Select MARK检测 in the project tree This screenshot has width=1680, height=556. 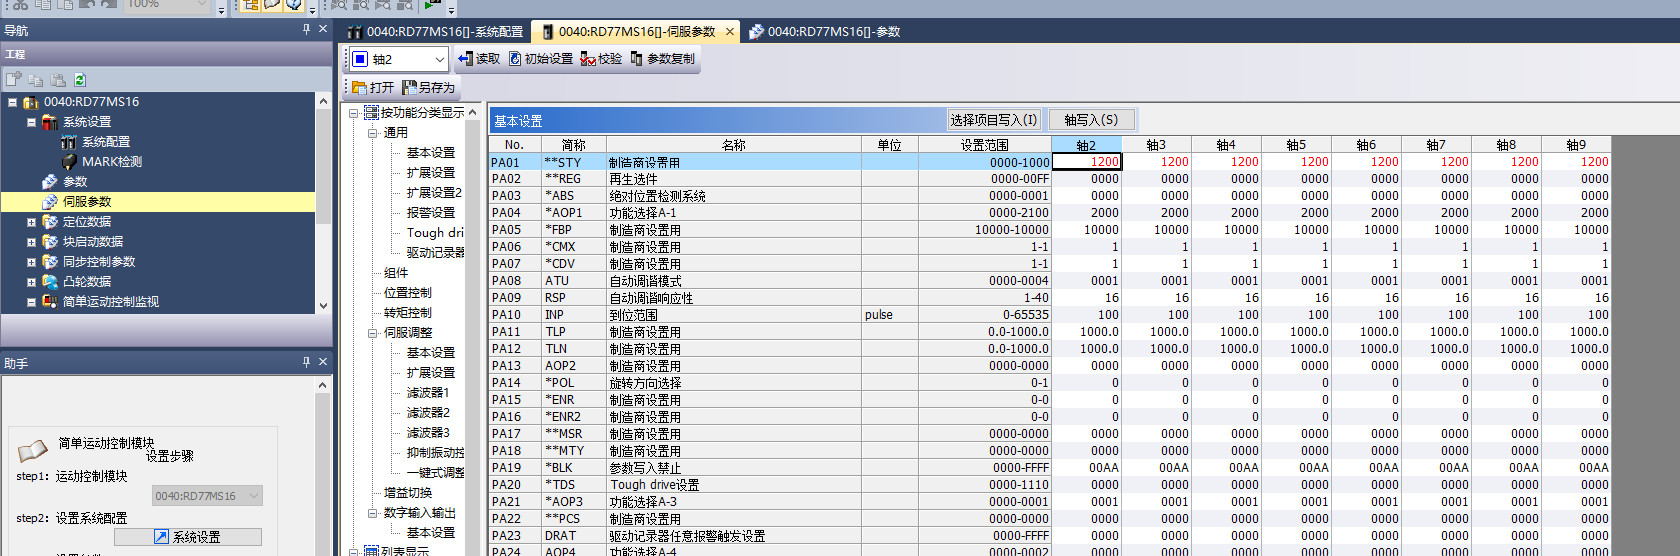point(111,162)
